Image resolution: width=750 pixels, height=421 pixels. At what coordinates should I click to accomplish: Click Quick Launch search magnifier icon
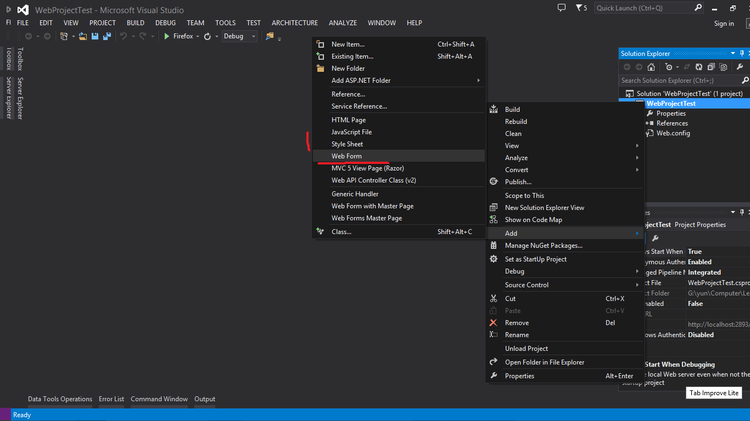coord(698,8)
